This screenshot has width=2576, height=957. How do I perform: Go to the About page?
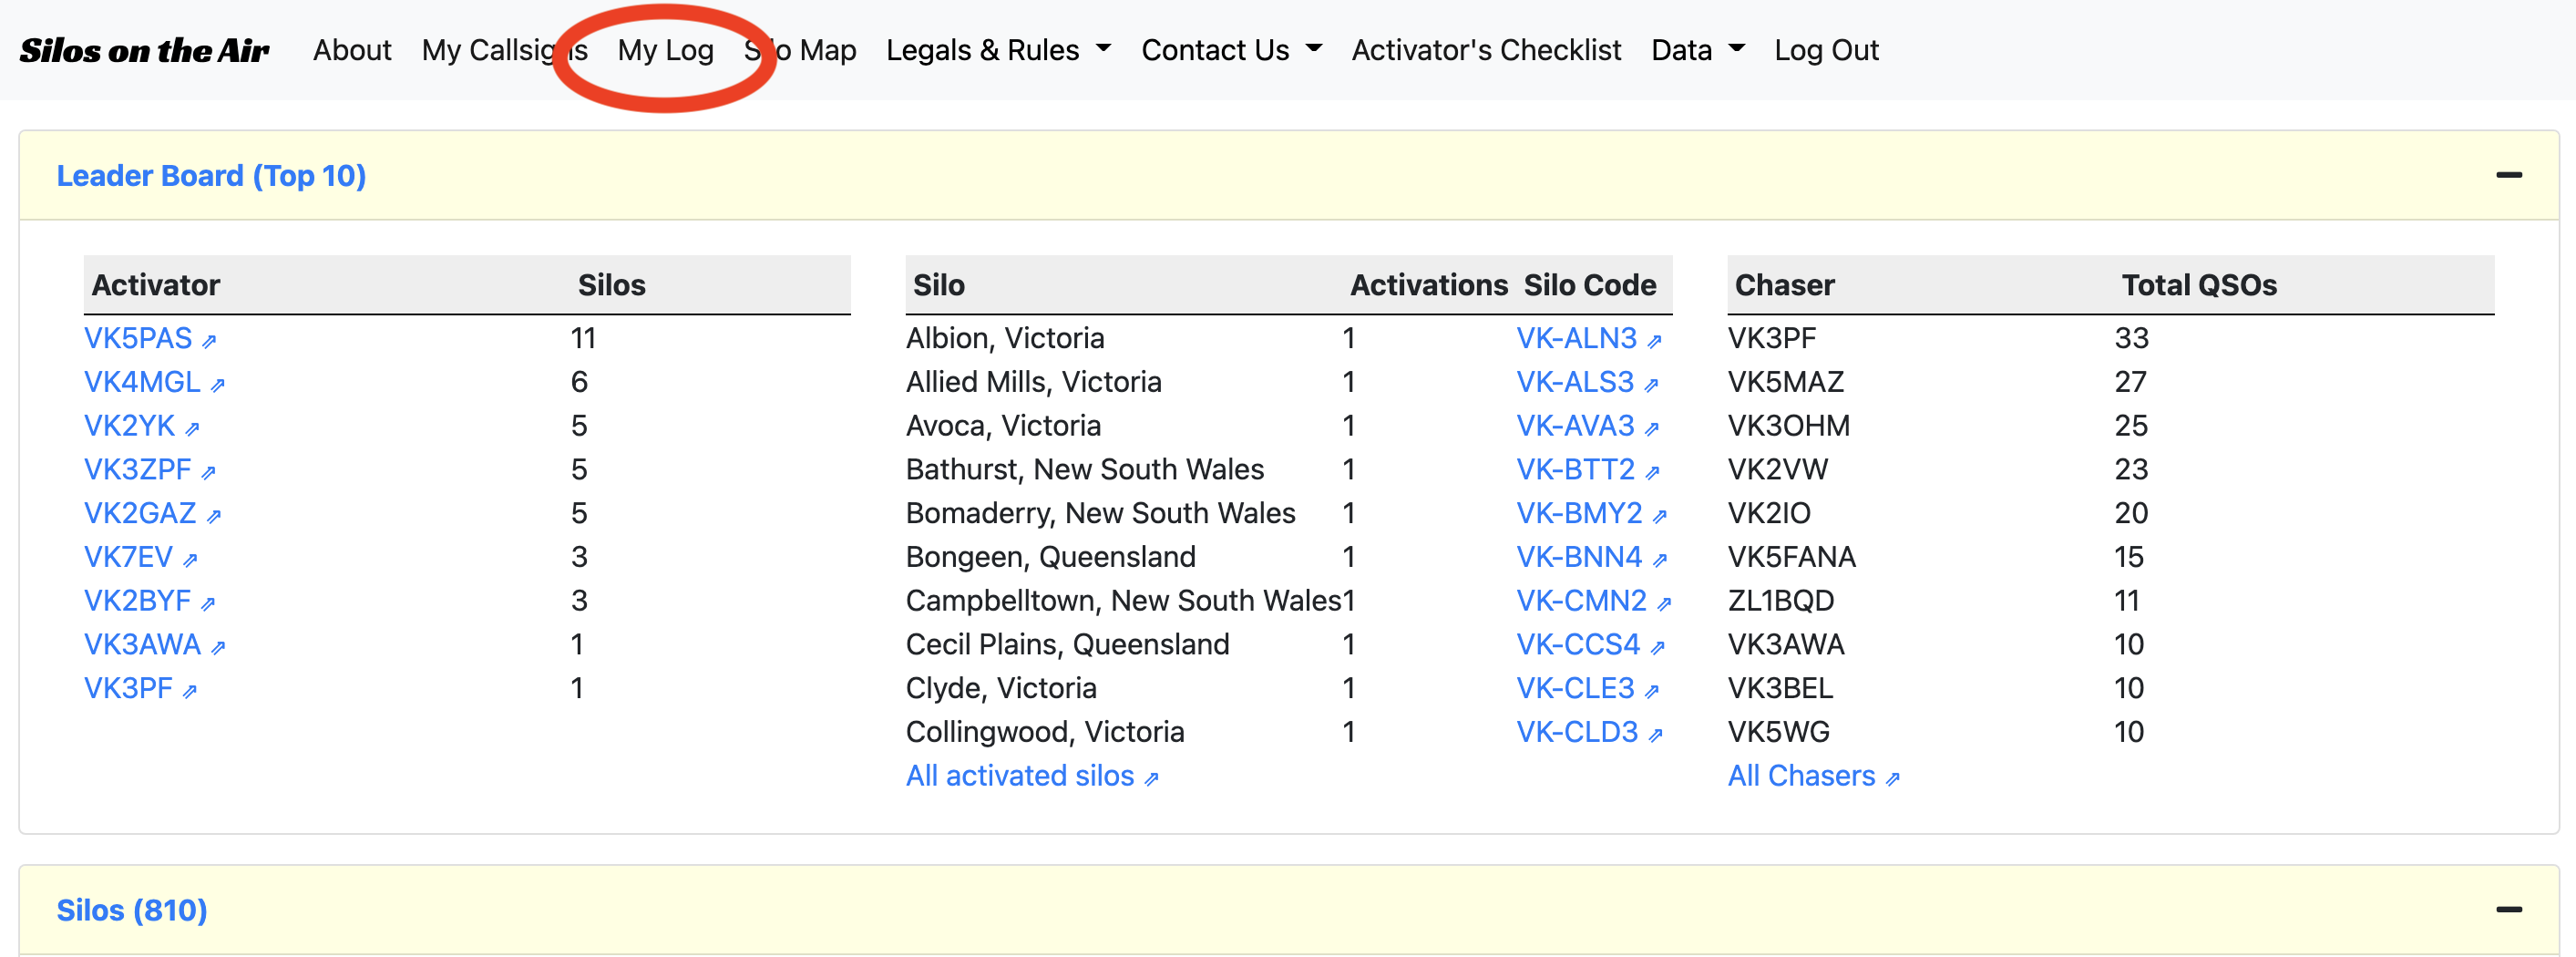352,50
